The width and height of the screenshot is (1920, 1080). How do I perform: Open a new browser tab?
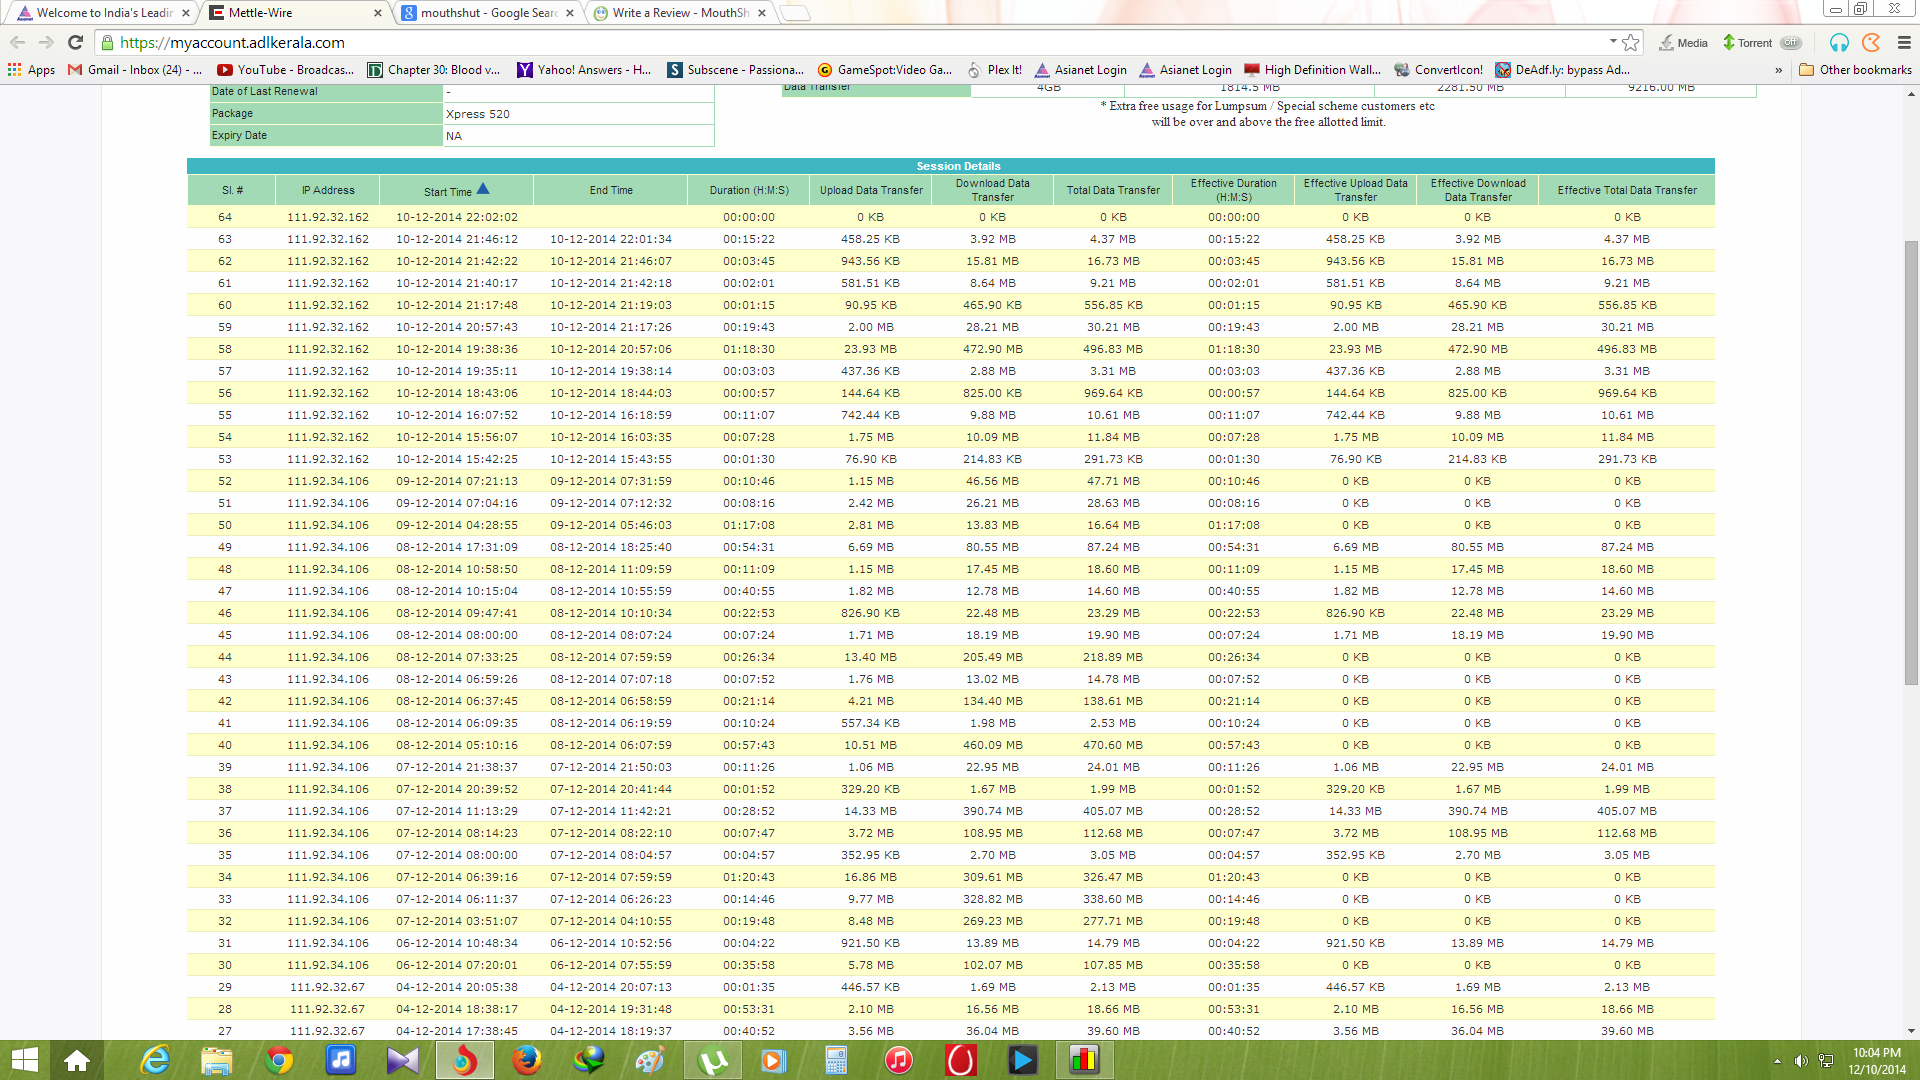pyautogui.click(x=795, y=13)
